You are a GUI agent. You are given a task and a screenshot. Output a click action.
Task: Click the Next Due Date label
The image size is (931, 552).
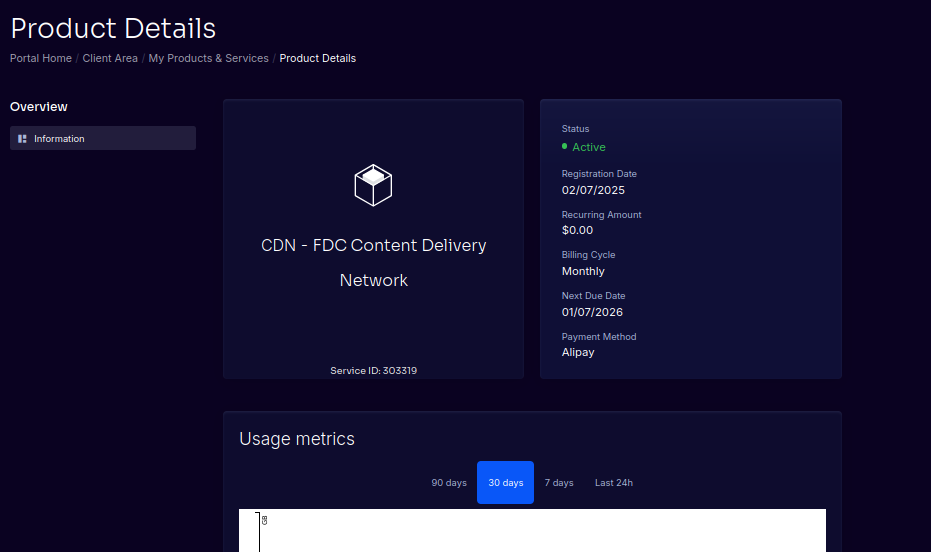(593, 296)
